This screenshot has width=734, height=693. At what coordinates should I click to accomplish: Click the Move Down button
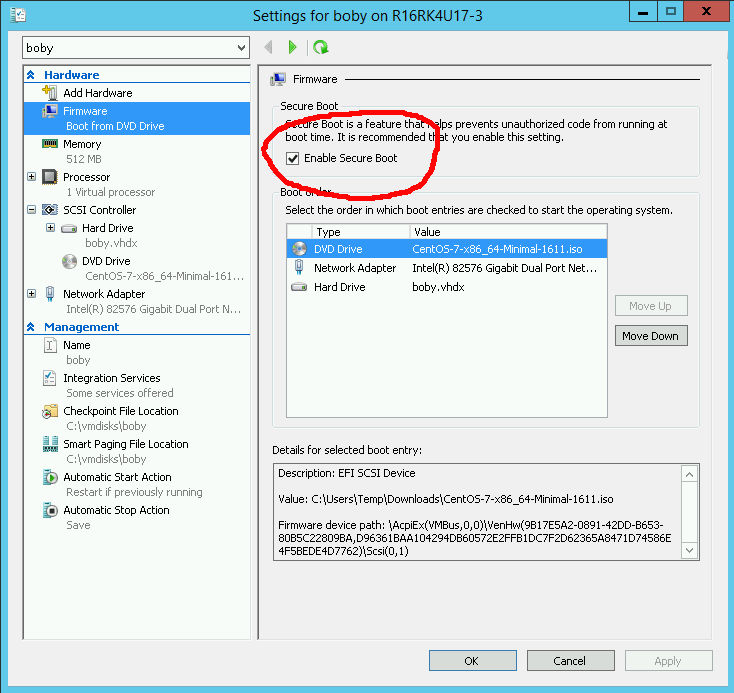(x=651, y=336)
